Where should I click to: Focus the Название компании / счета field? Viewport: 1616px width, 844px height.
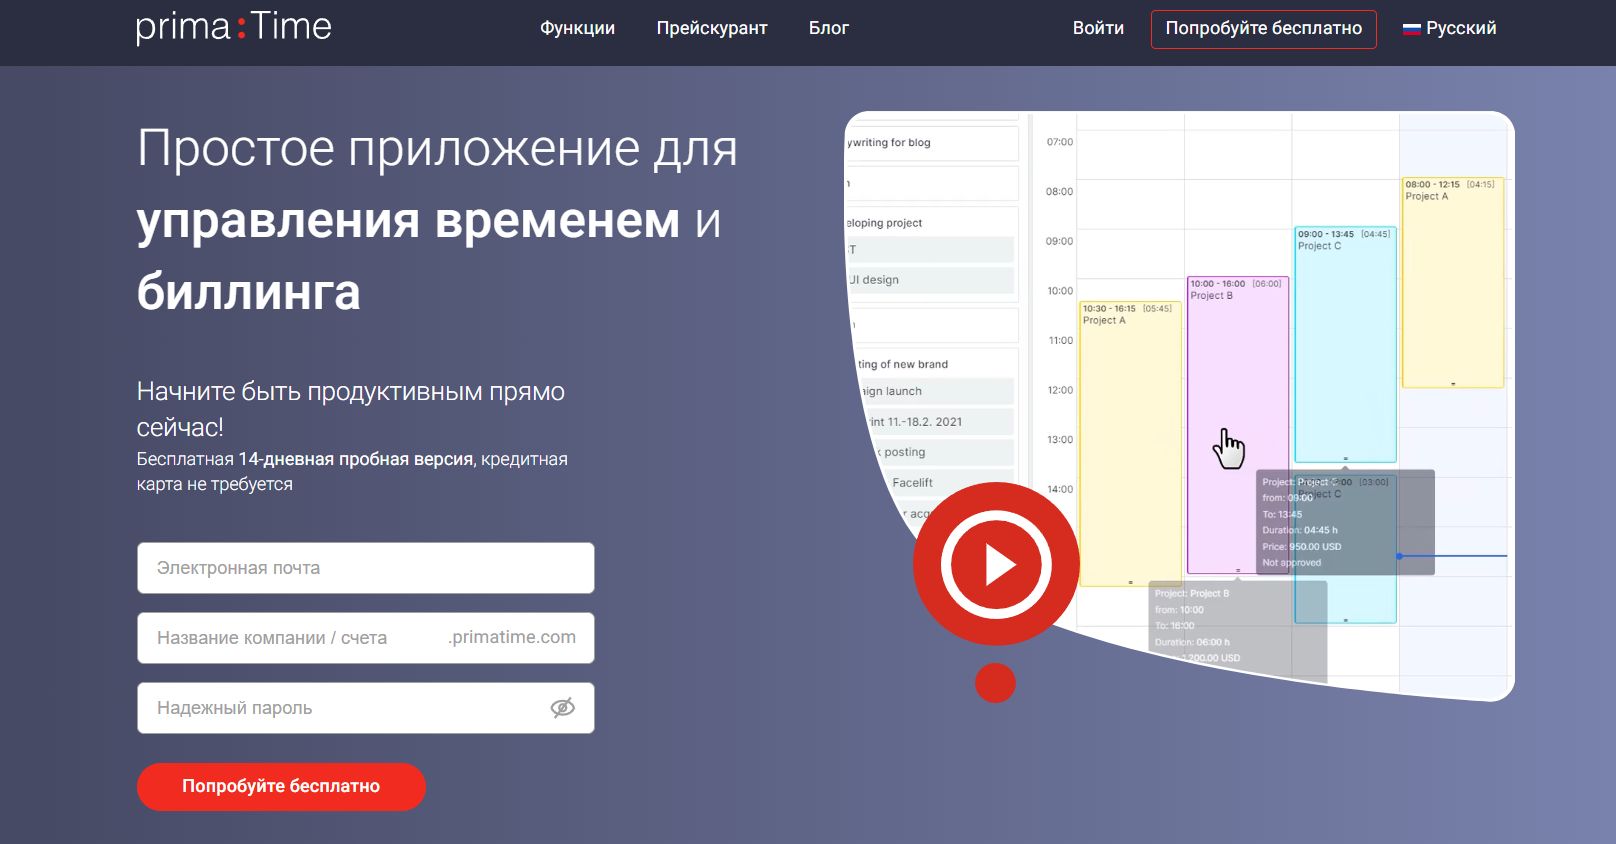pyautogui.click(x=366, y=638)
